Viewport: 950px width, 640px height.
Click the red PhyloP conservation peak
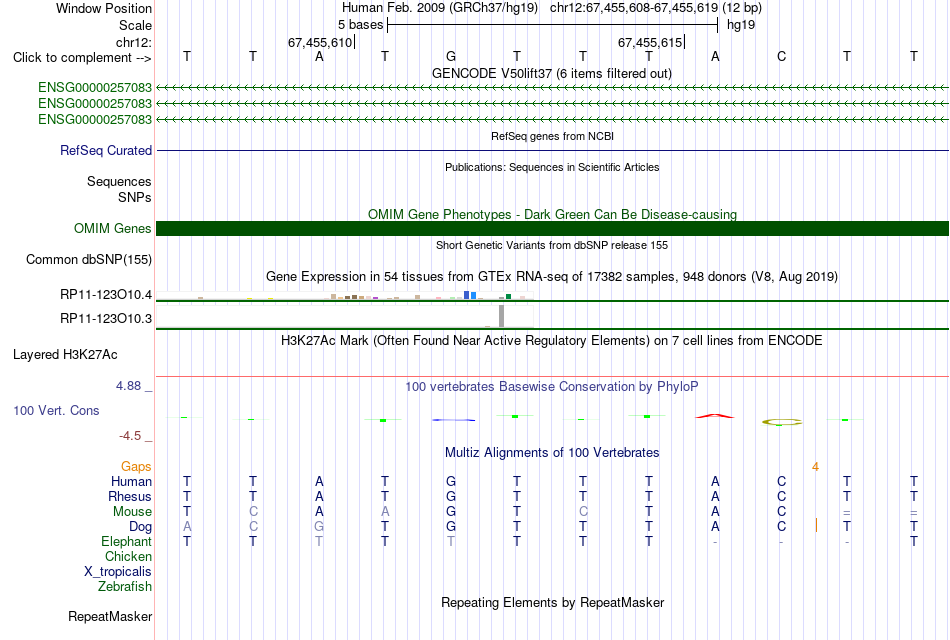pos(715,416)
